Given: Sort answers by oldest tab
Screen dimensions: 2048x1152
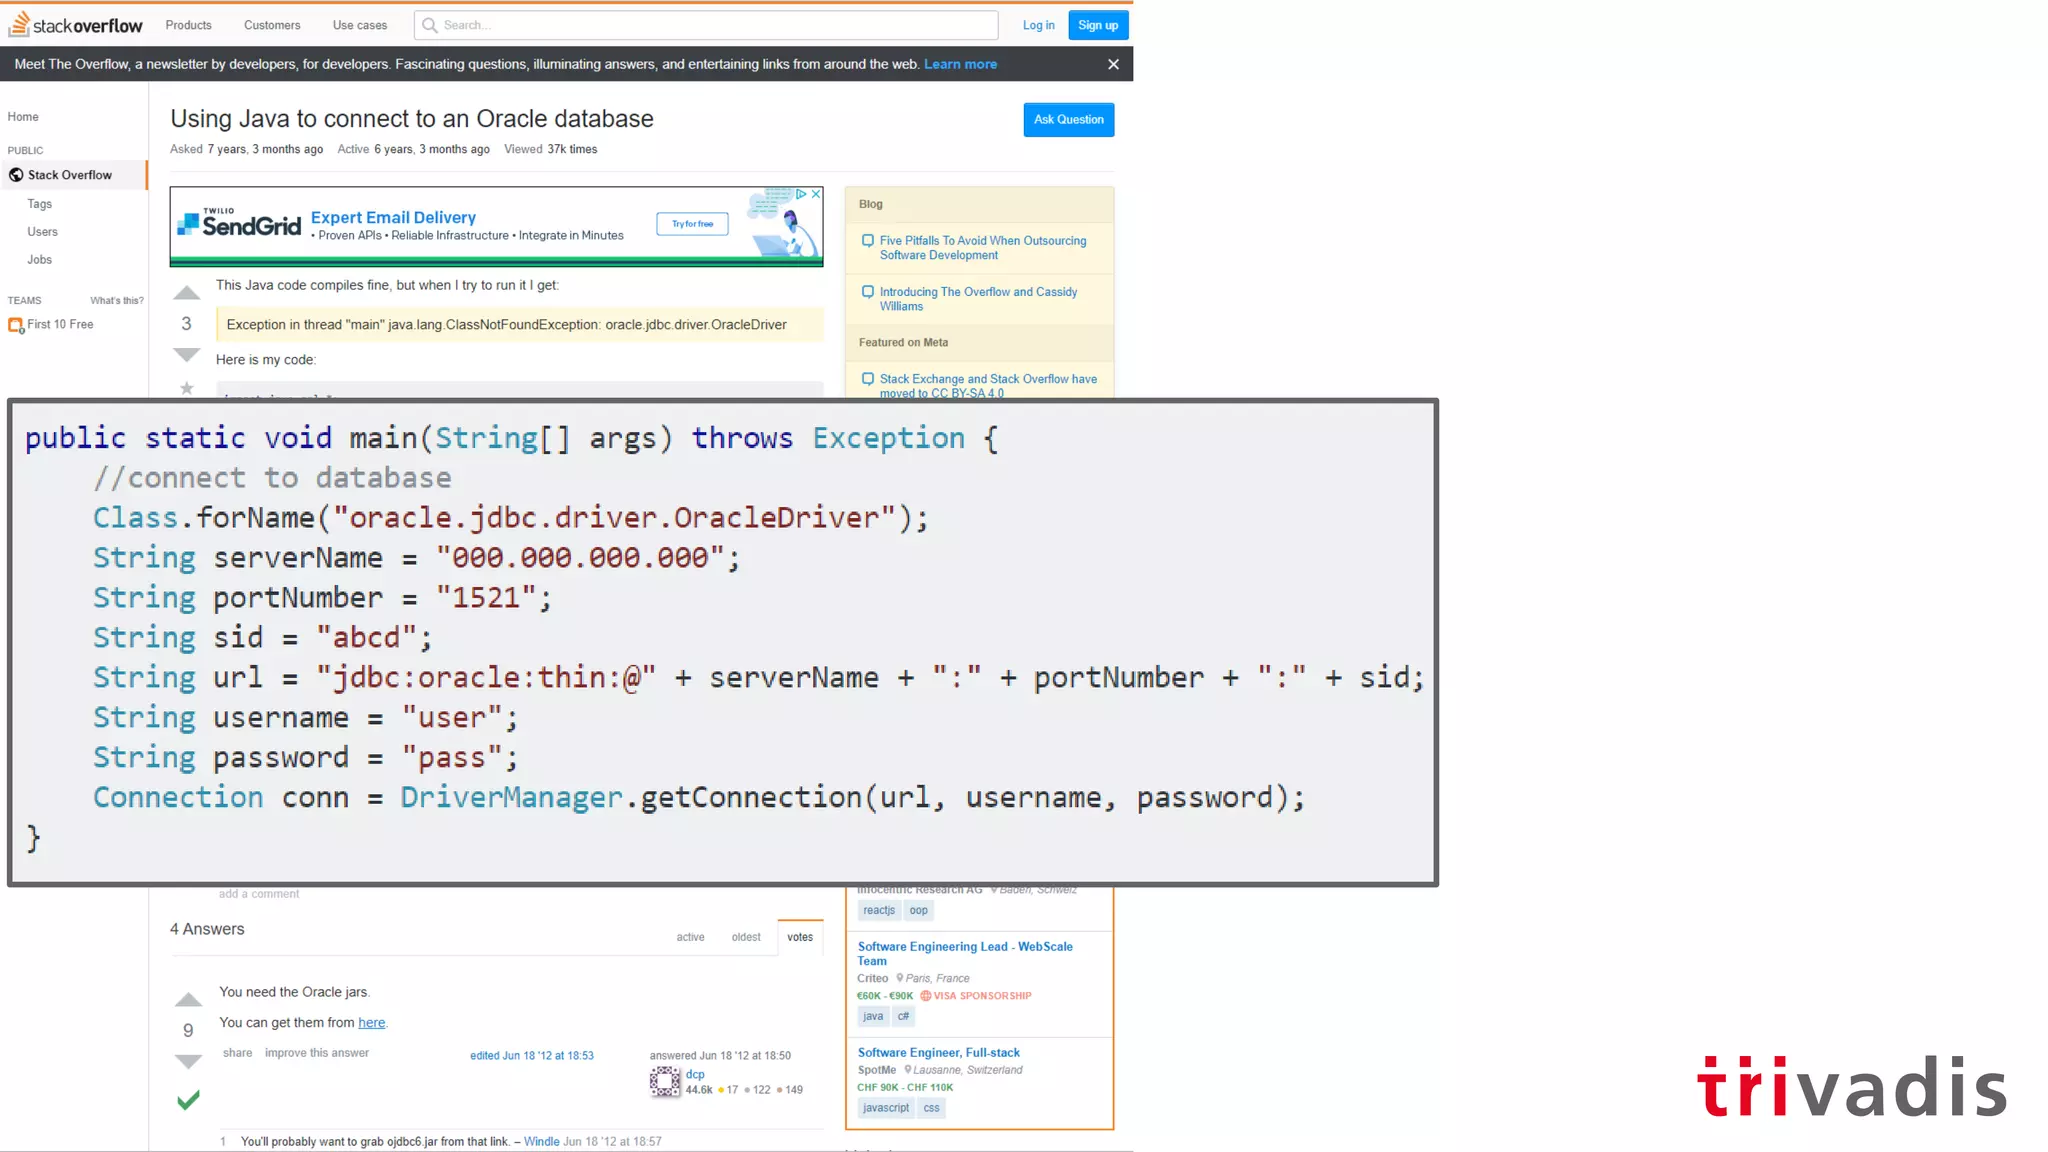Looking at the screenshot, I should pyautogui.click(x=746, y=937).
